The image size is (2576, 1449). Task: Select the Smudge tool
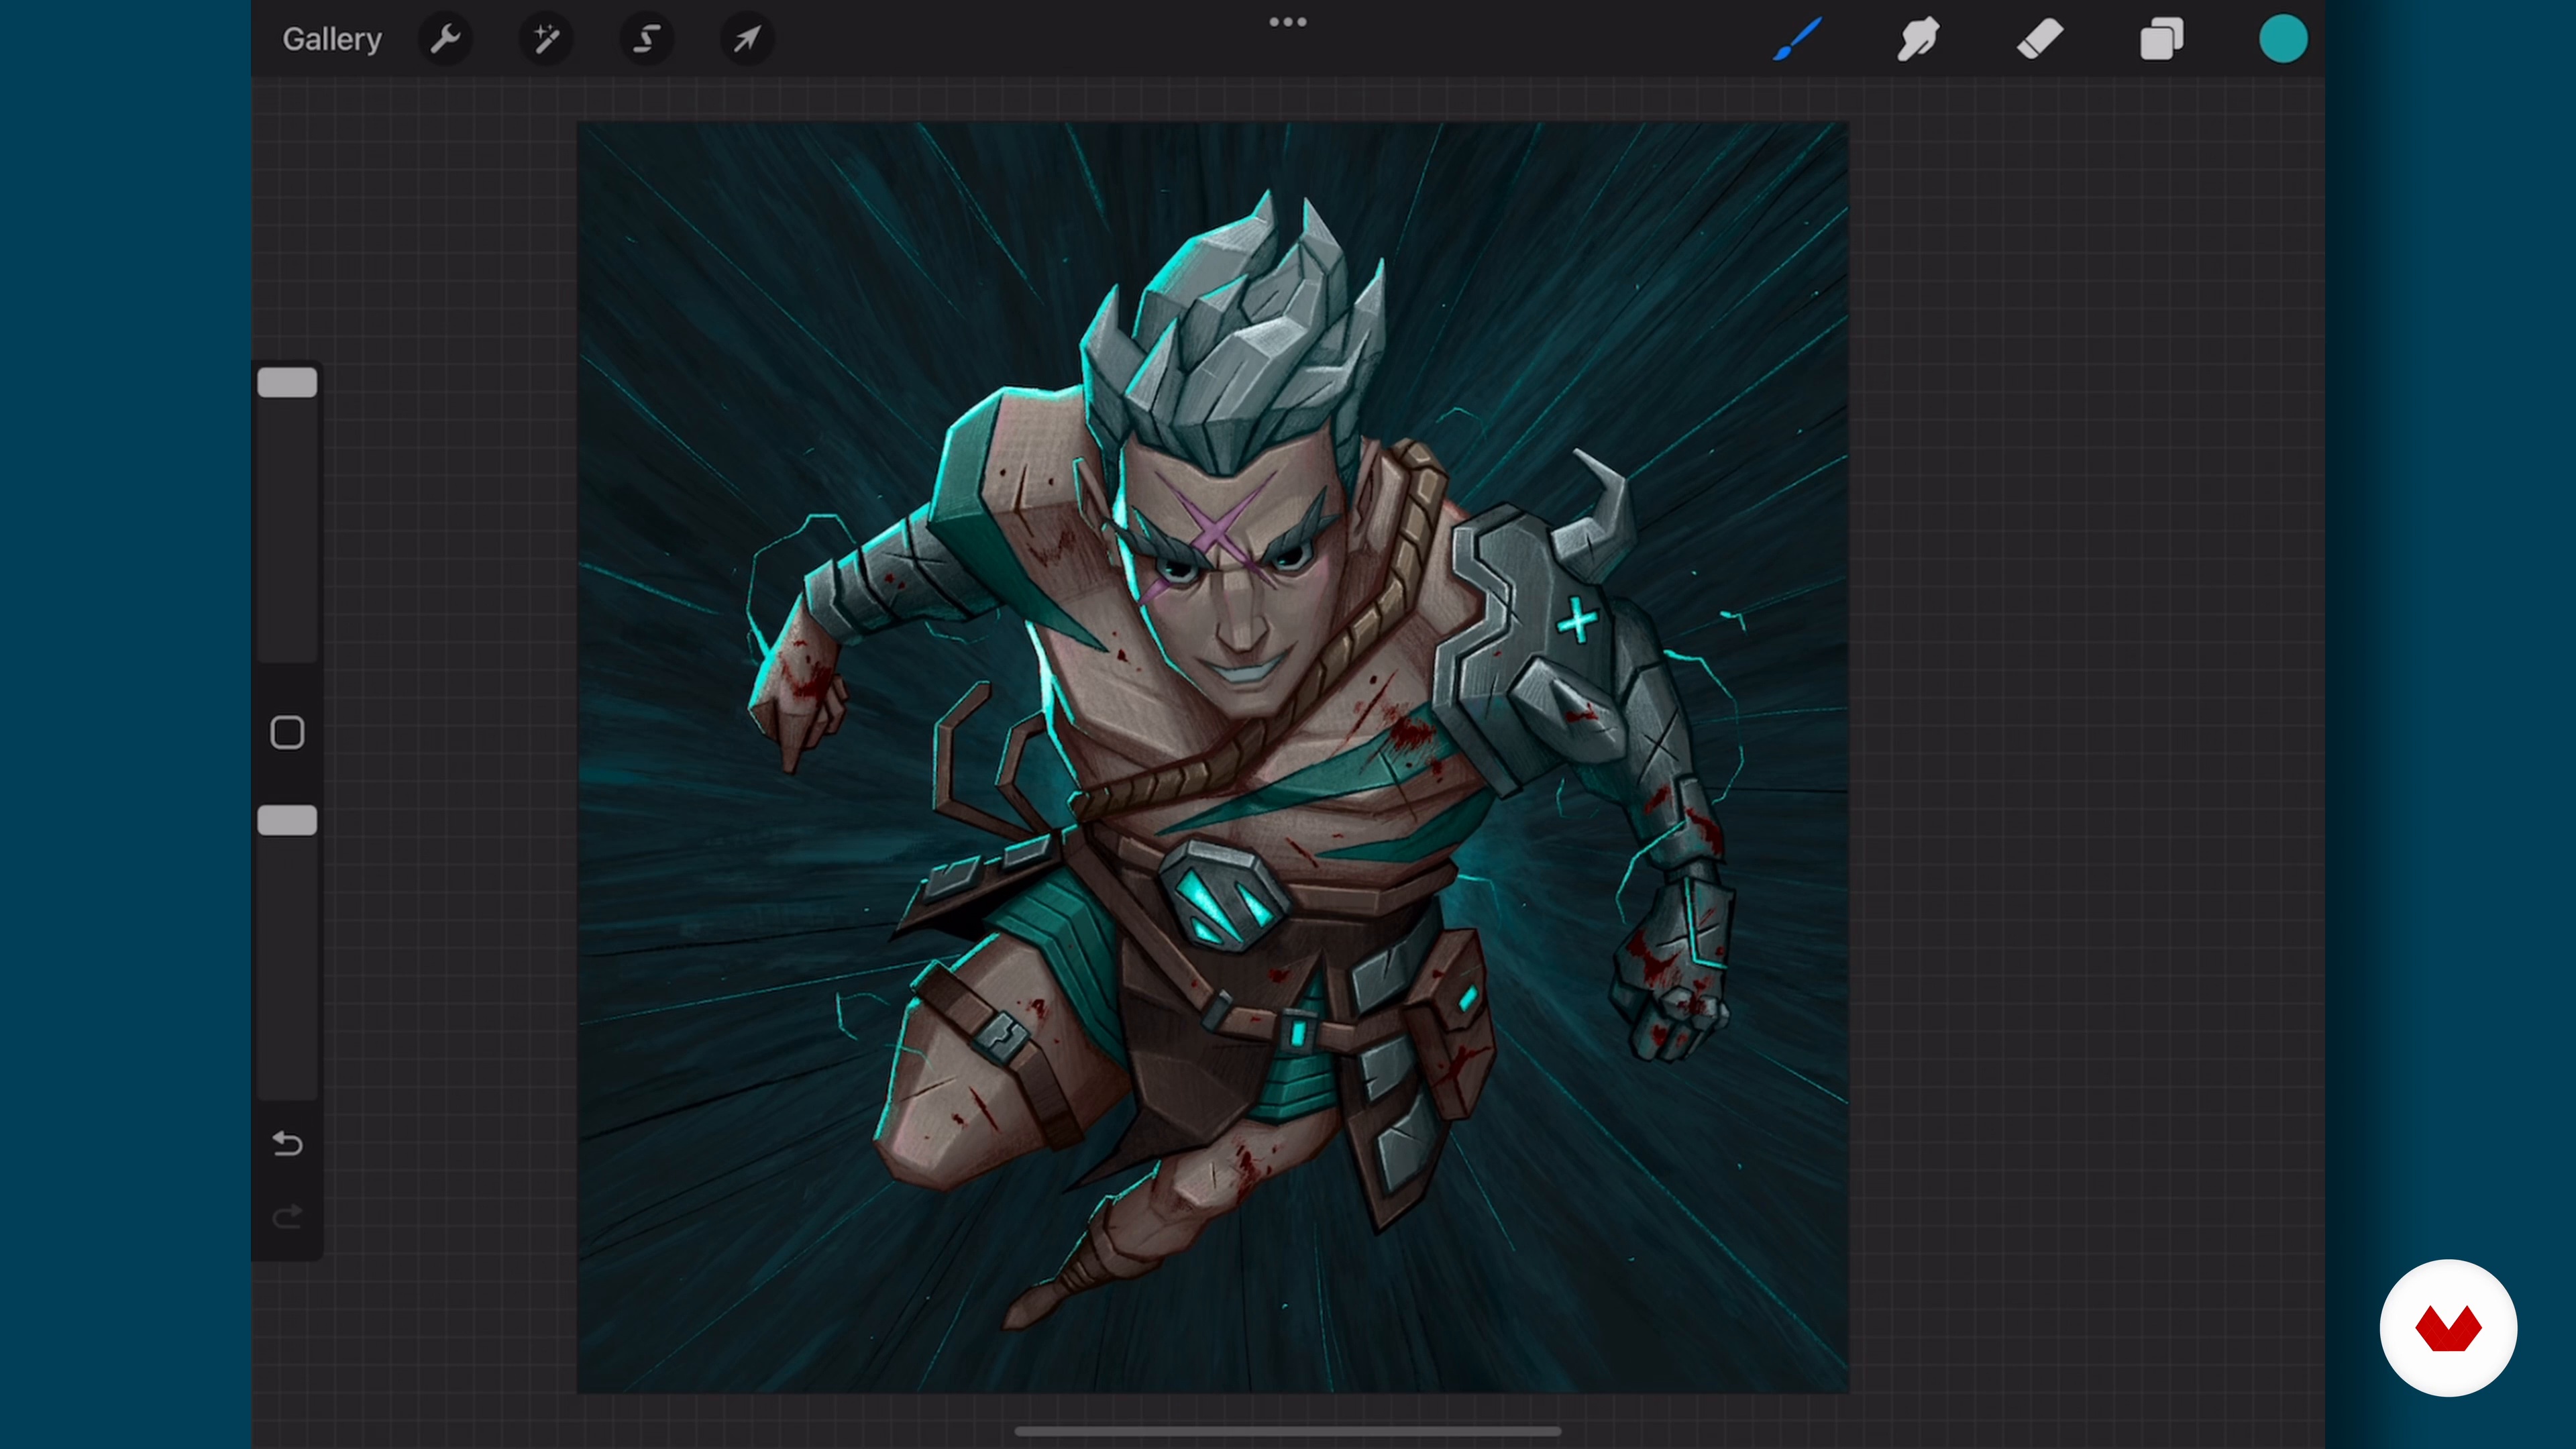(x=1918, y=40)
